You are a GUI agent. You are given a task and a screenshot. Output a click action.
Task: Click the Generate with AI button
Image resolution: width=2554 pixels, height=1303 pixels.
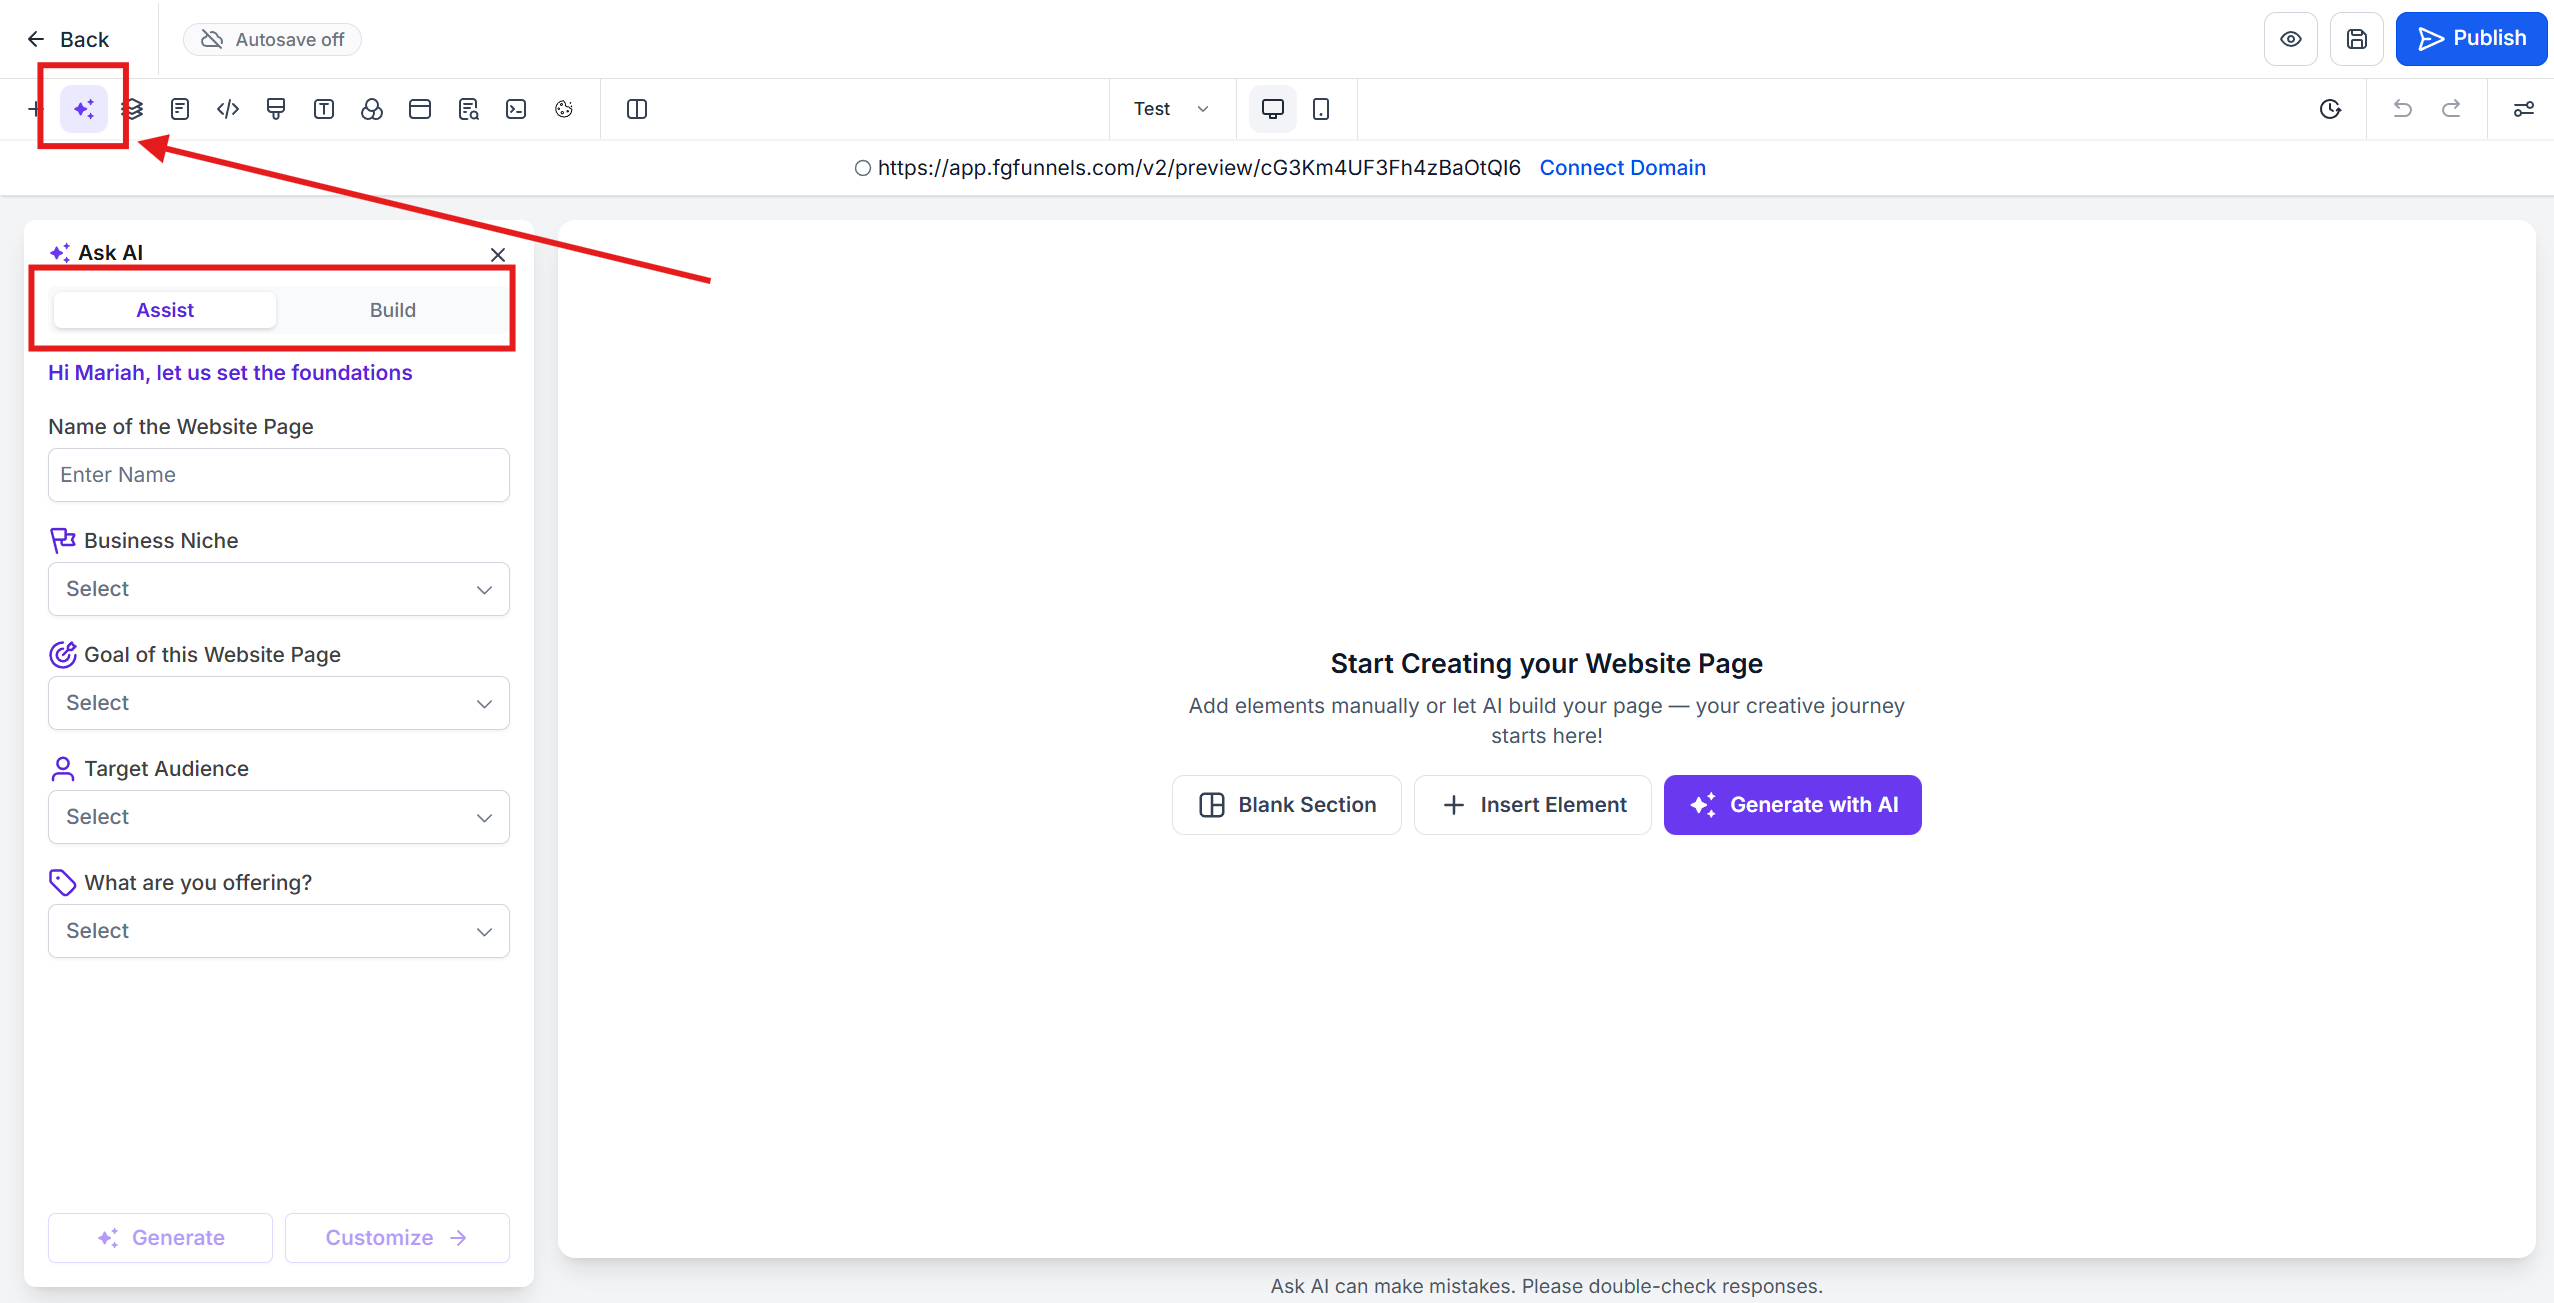(1792, 805)
